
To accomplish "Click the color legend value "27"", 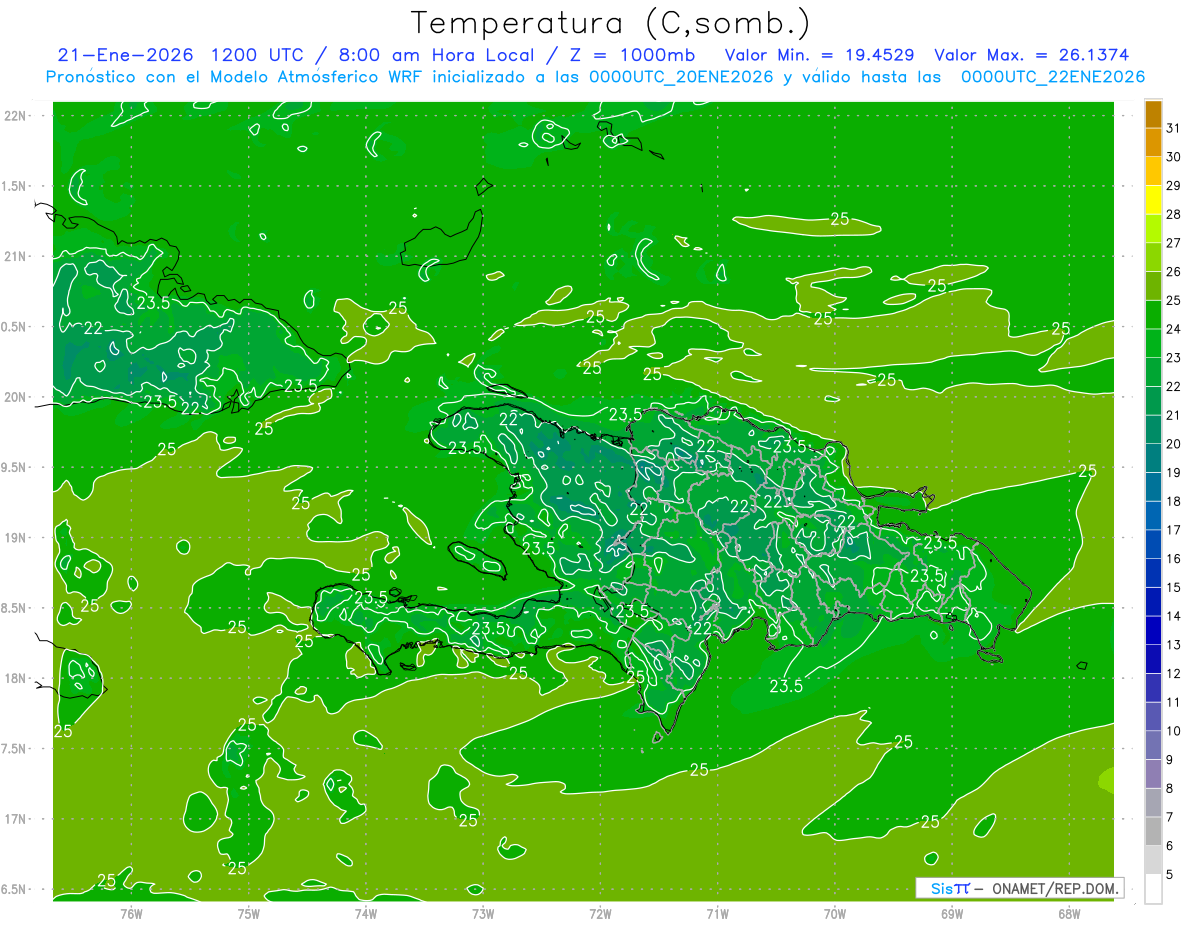I will pos(1173,243).
